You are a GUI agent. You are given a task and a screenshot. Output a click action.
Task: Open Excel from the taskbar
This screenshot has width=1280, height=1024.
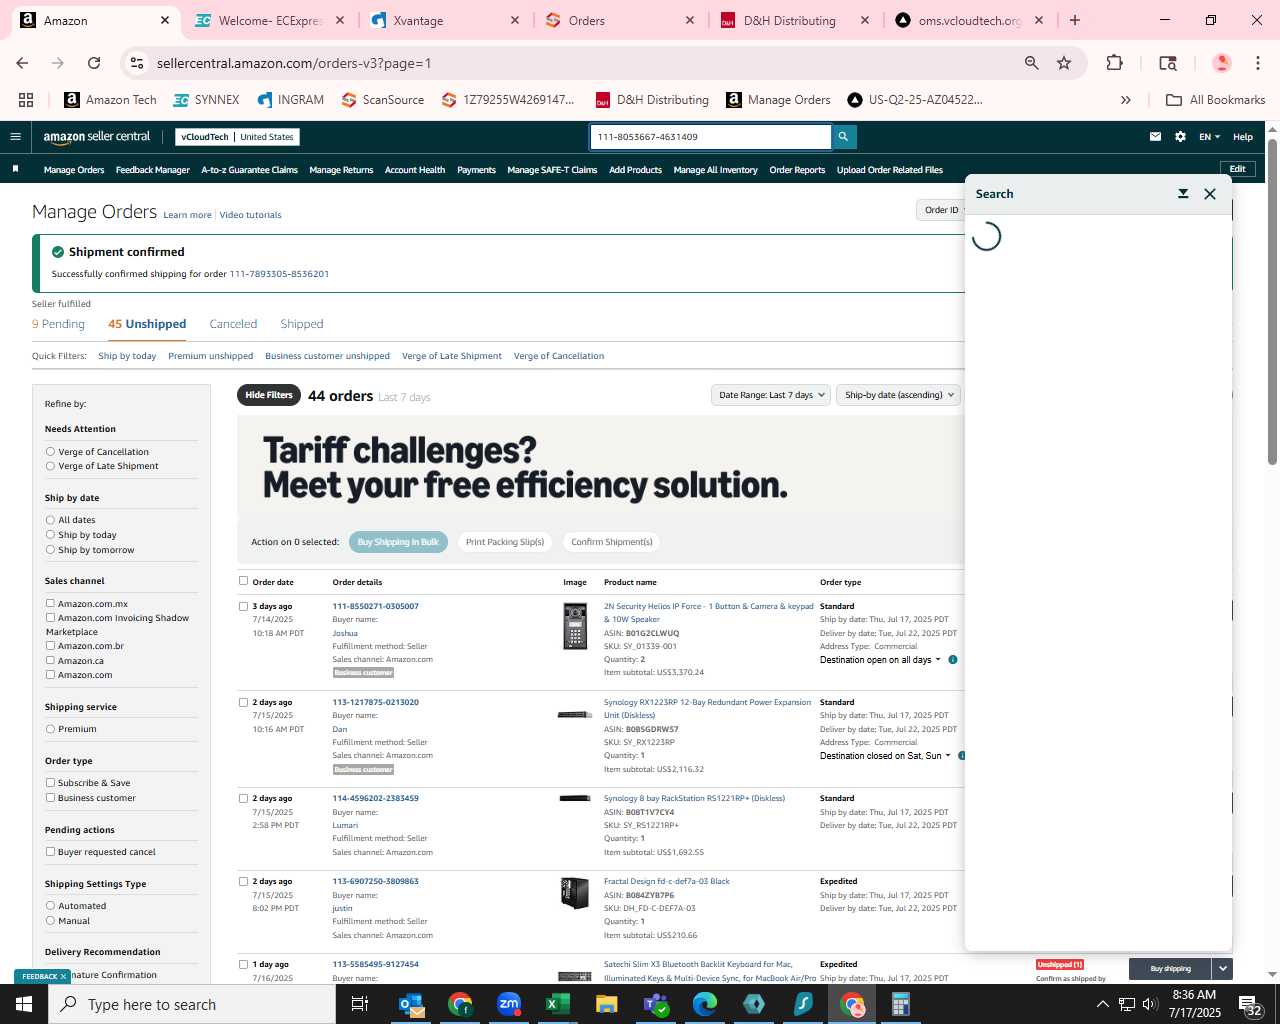click(x=558, y=1004)
